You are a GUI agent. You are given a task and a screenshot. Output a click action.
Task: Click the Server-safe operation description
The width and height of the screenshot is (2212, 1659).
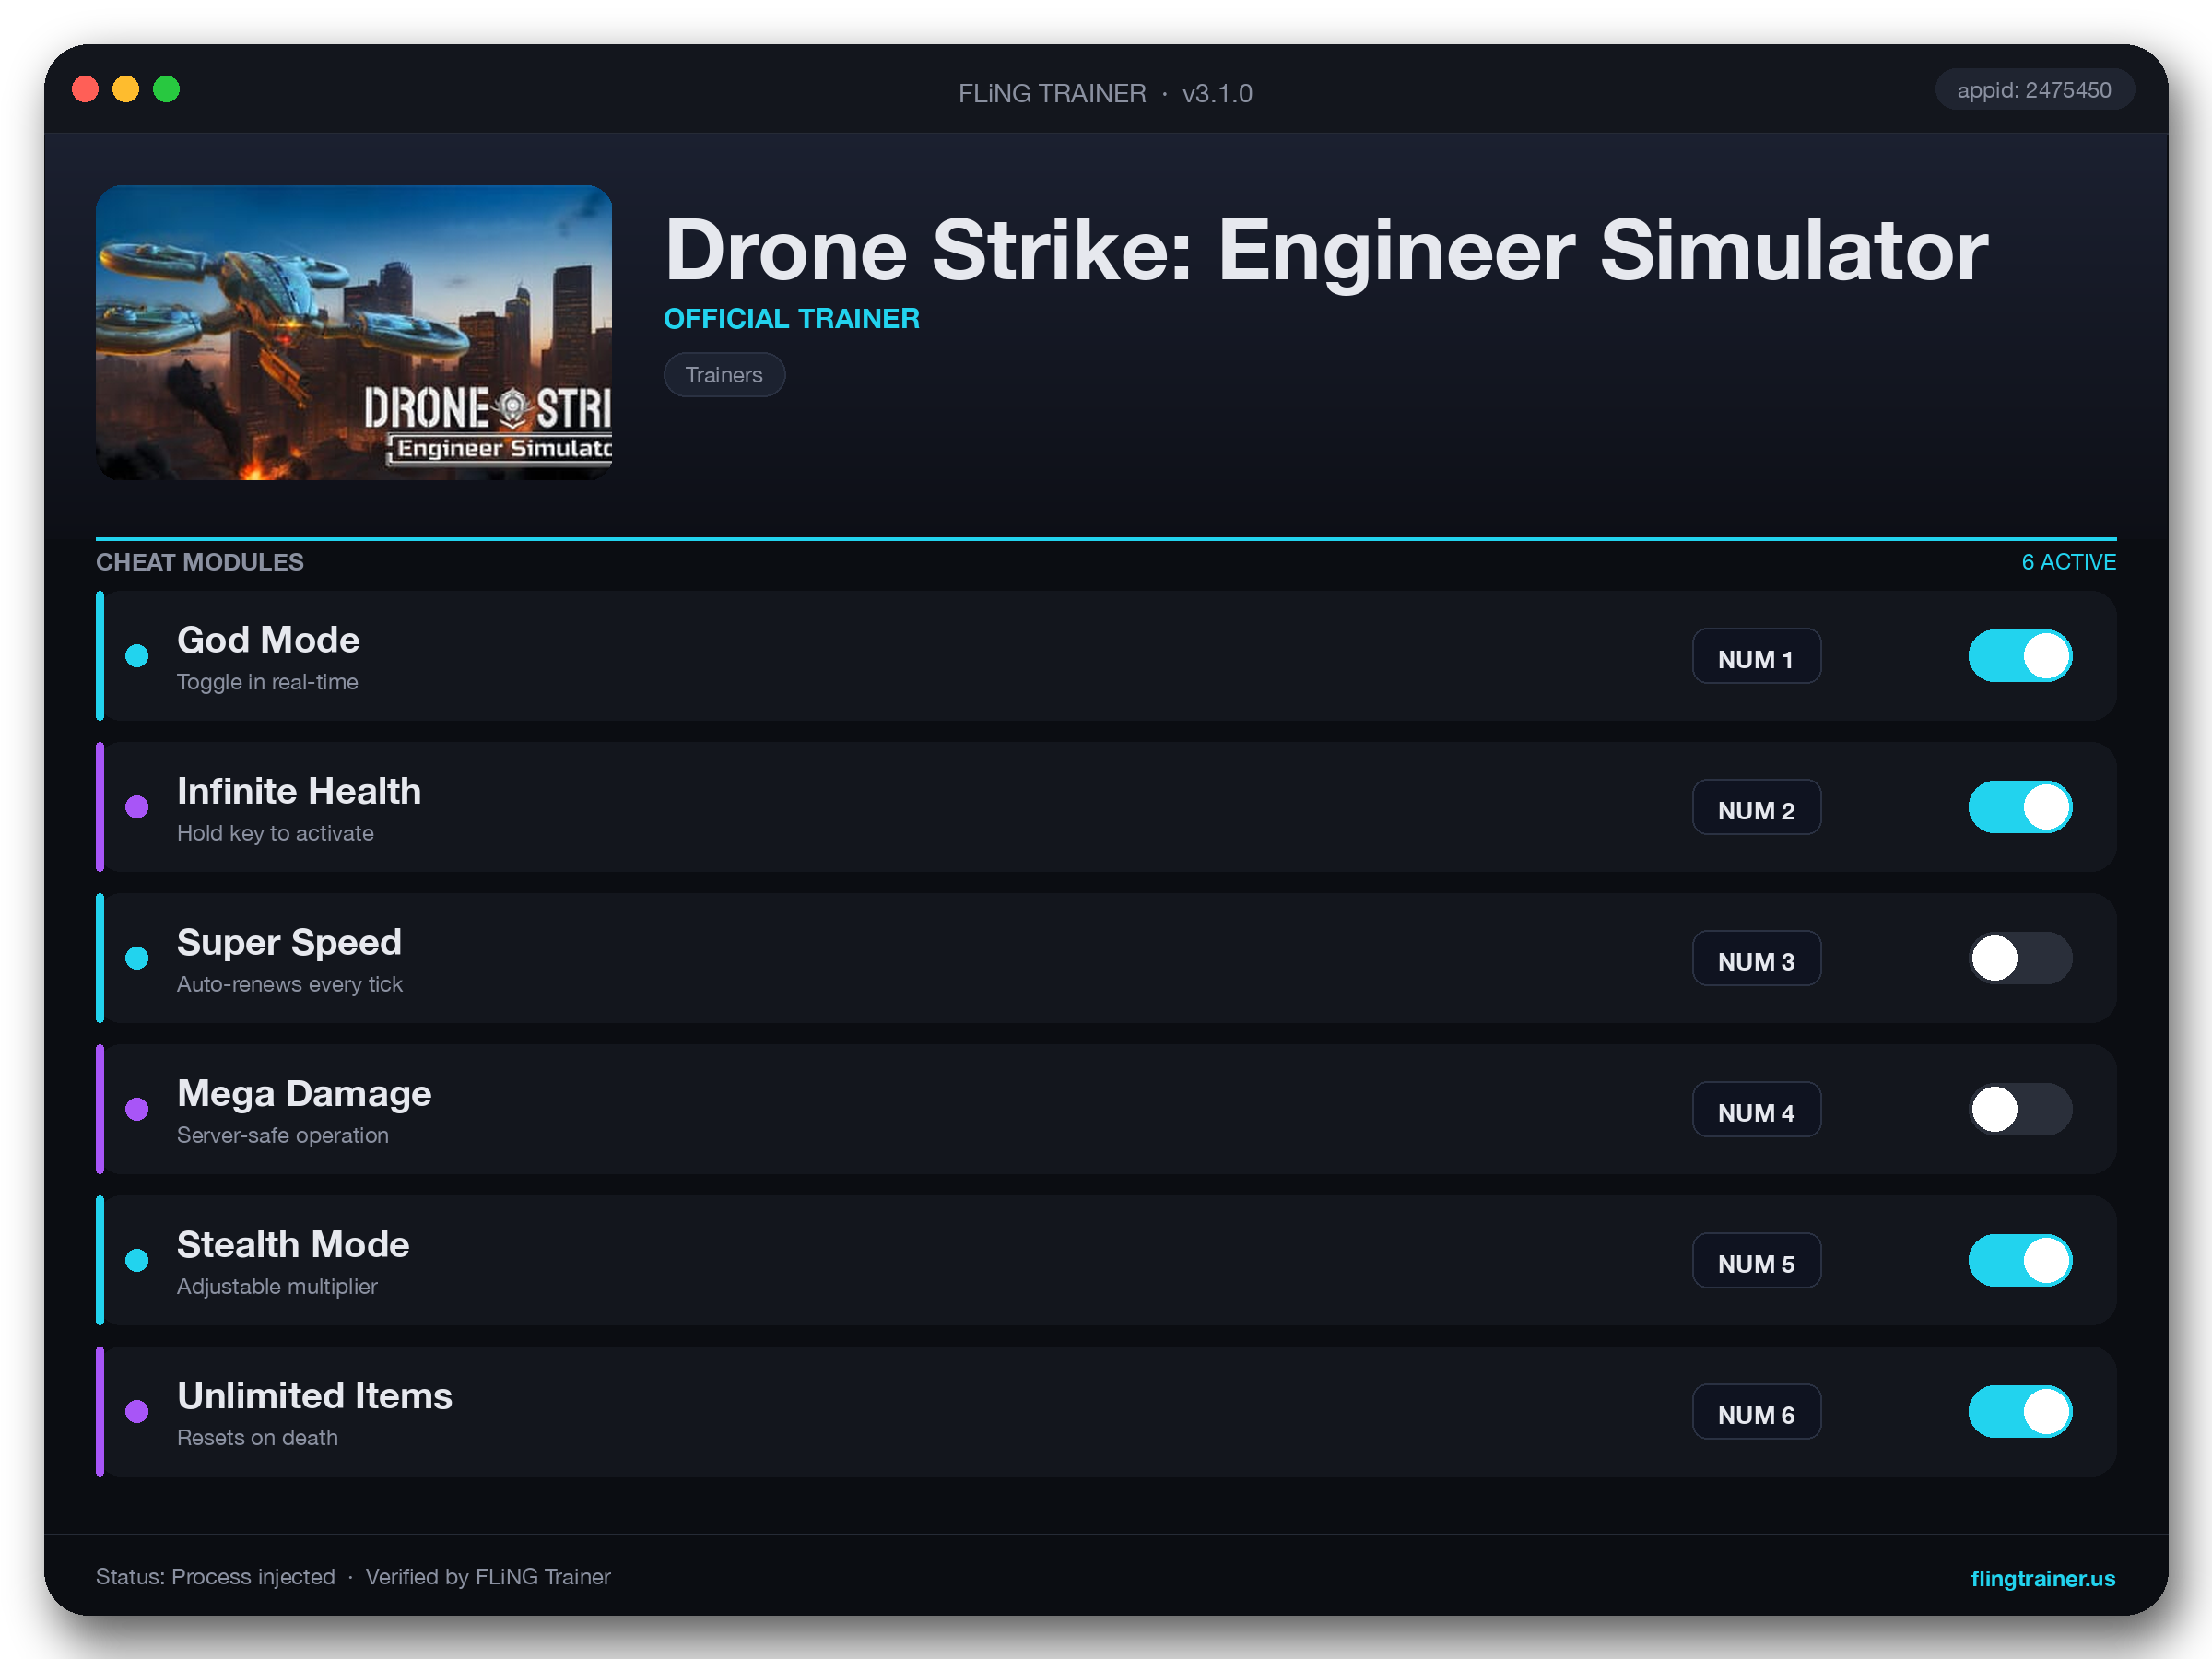(282, 1135)
